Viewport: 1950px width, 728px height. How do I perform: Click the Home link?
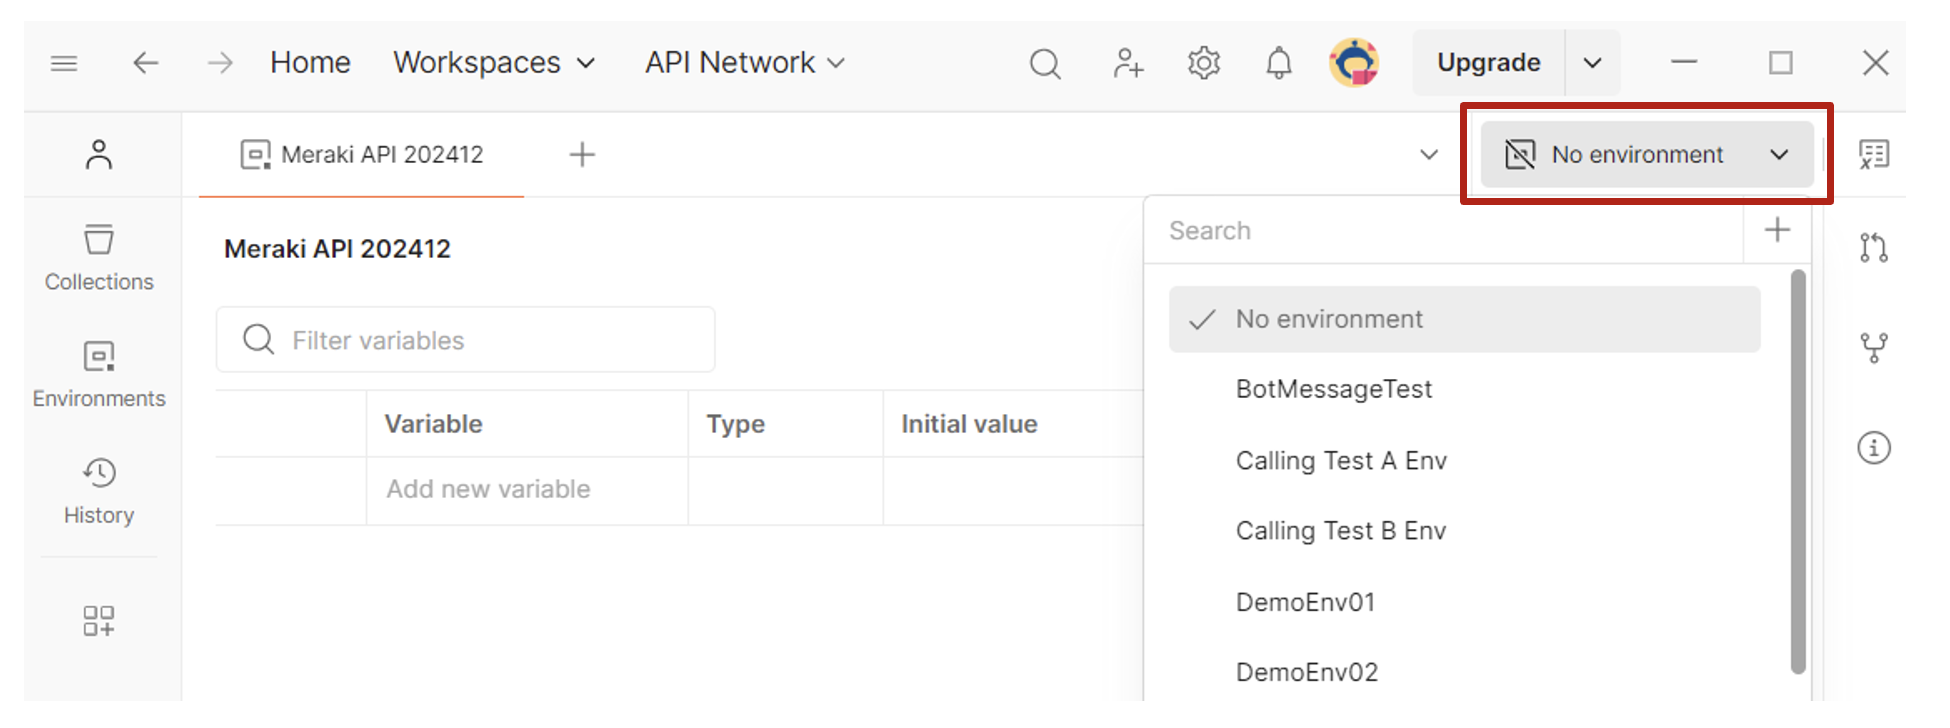[x=310, y=63]
